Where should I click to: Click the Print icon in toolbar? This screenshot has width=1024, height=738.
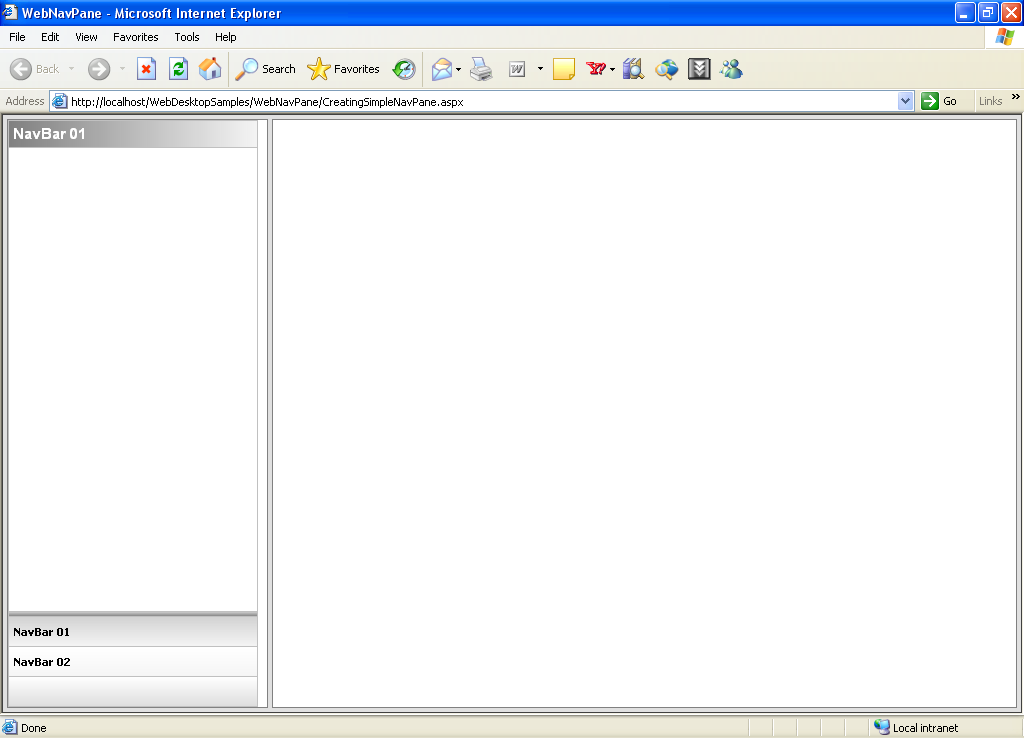tap(481, 69)
